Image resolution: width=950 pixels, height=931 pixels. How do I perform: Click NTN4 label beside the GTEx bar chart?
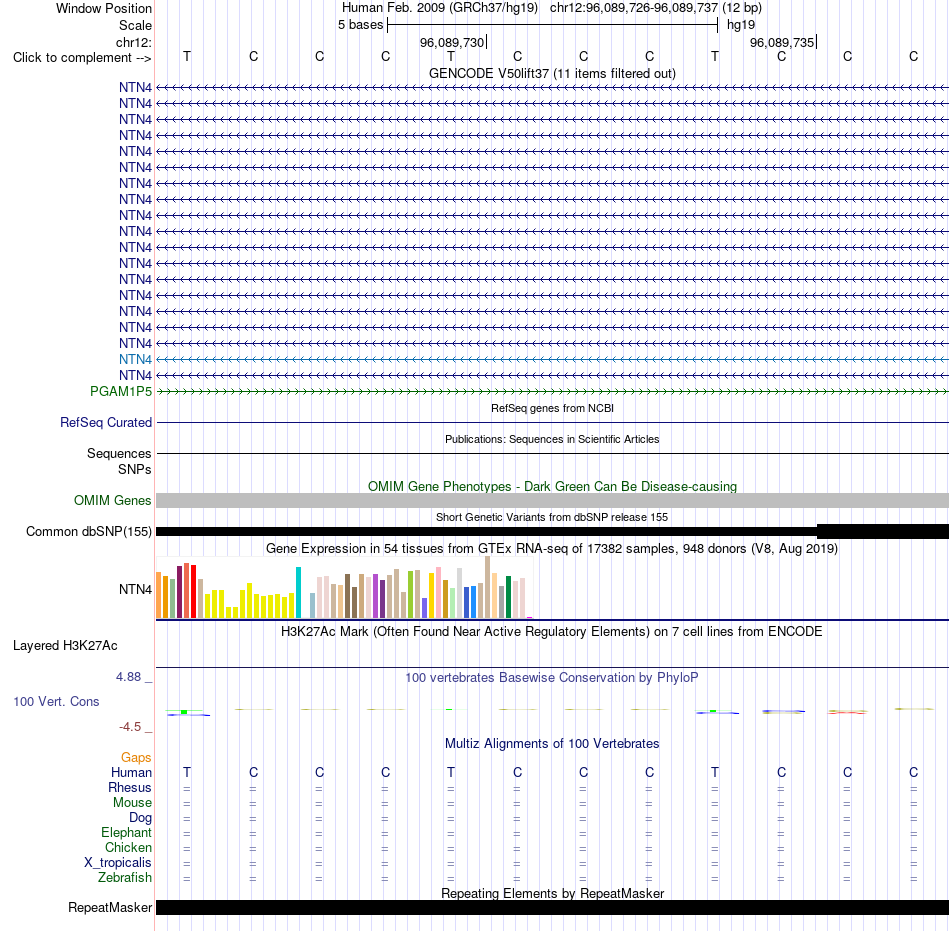[135, 589]
